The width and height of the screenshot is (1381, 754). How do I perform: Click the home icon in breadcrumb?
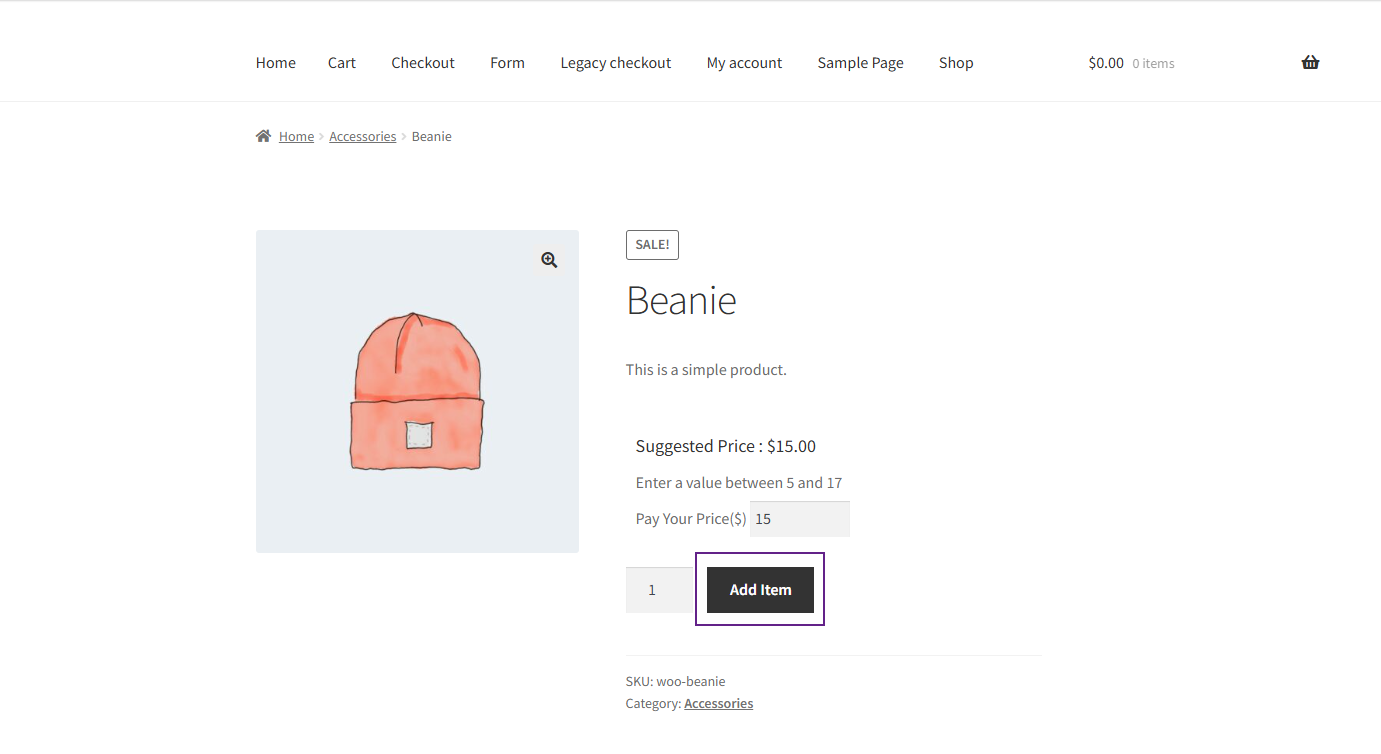coord(263,136)
